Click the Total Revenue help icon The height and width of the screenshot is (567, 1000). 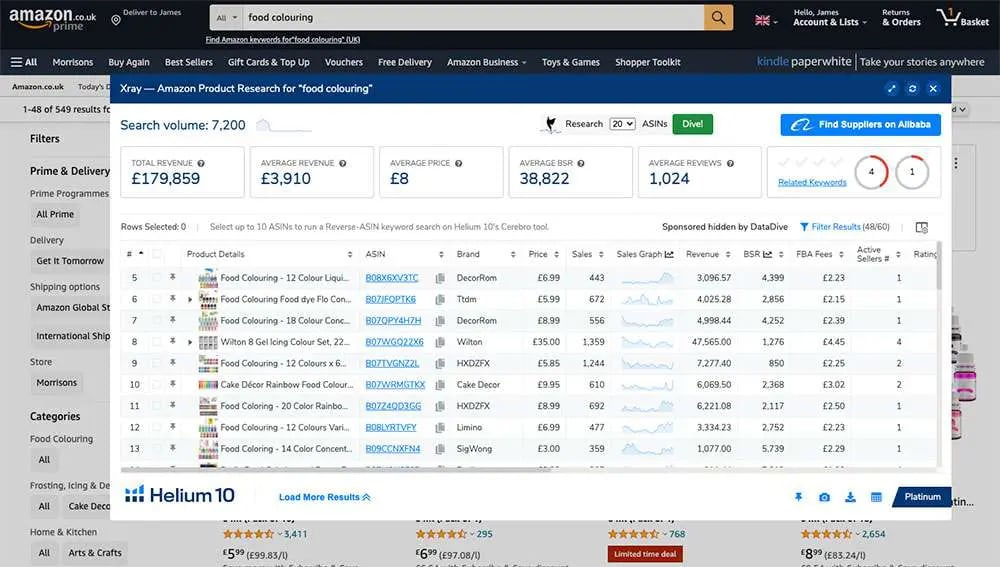pyautogui.click(x=201, y=163)
